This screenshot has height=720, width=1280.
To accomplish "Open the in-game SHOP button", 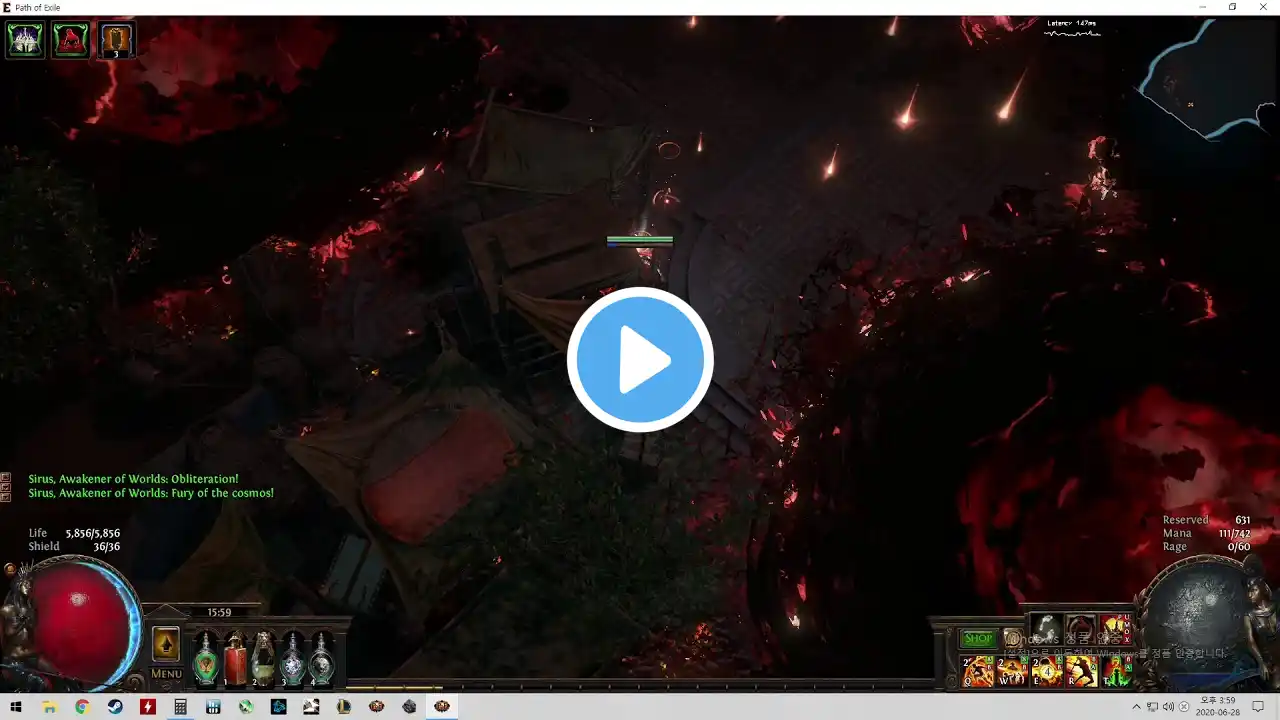I will click(x=978, y=638).
